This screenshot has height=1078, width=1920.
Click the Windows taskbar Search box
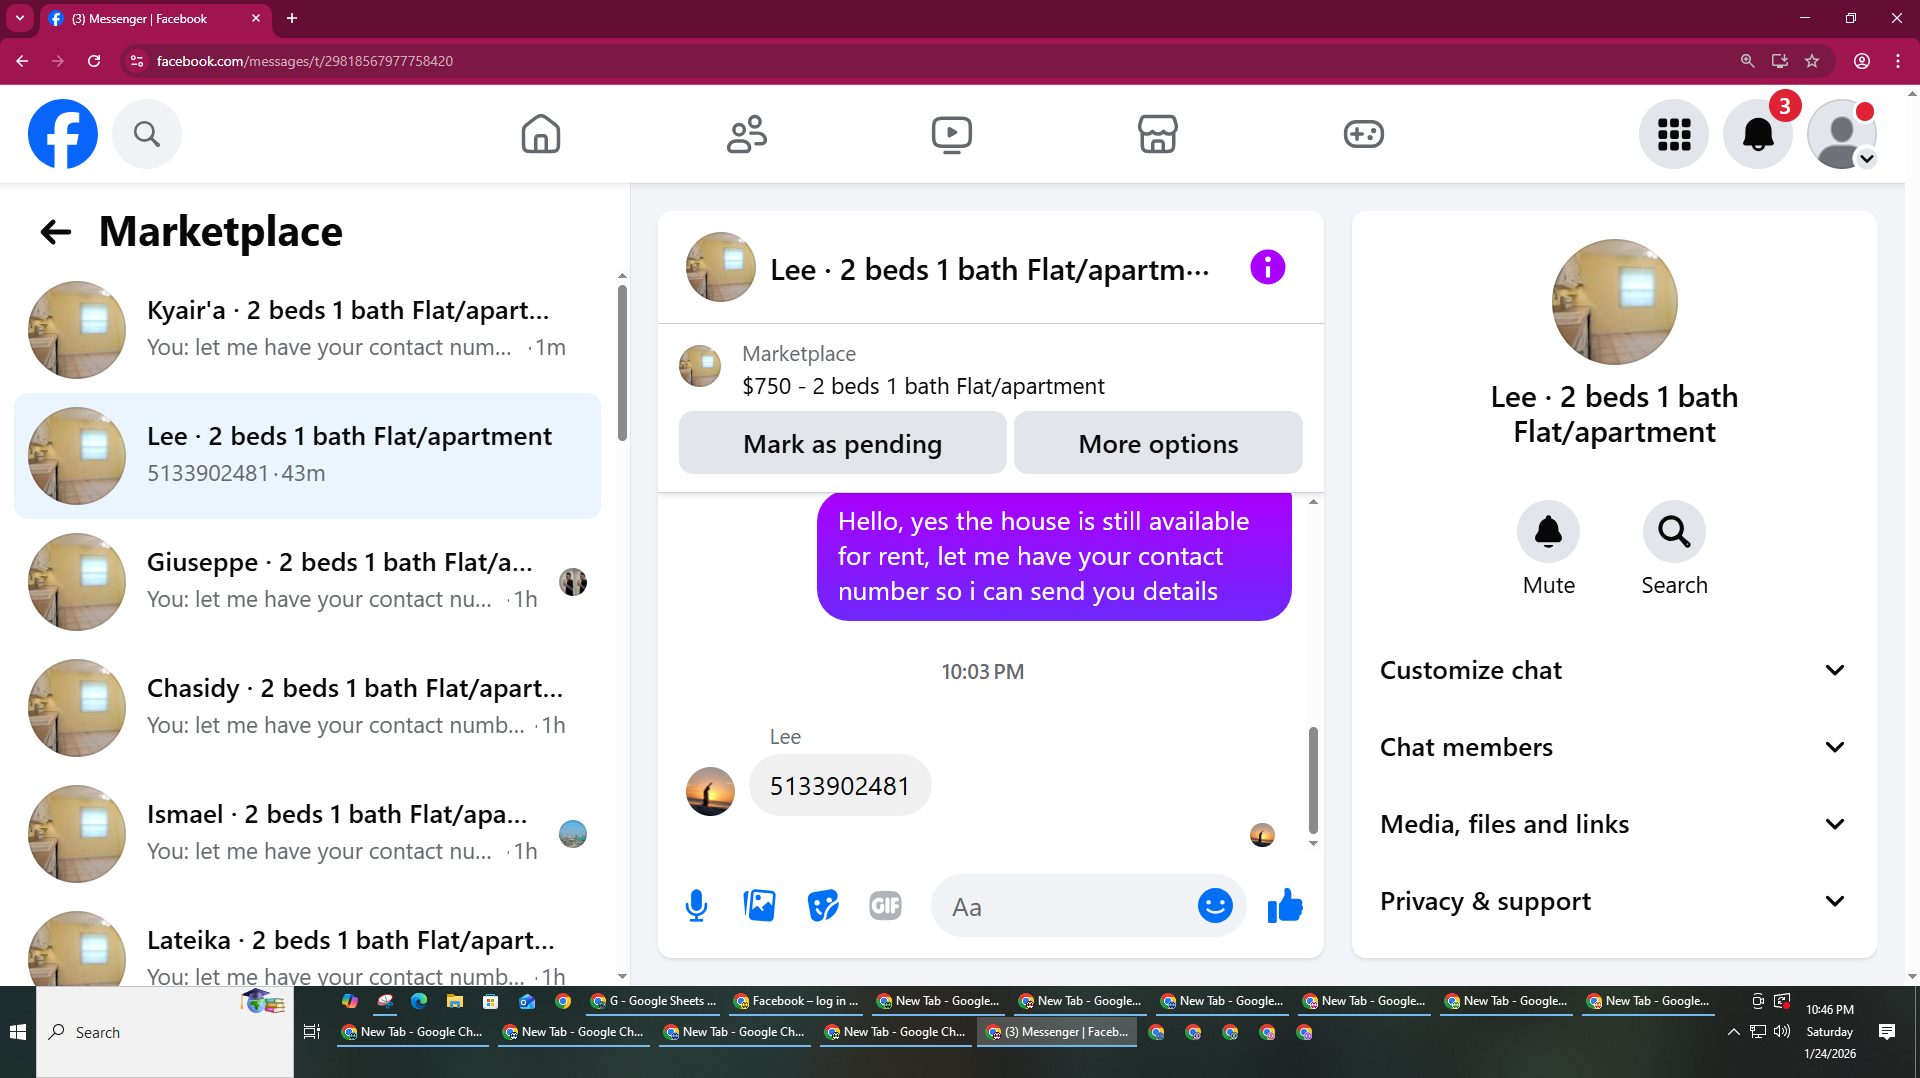pos(165,1032)
